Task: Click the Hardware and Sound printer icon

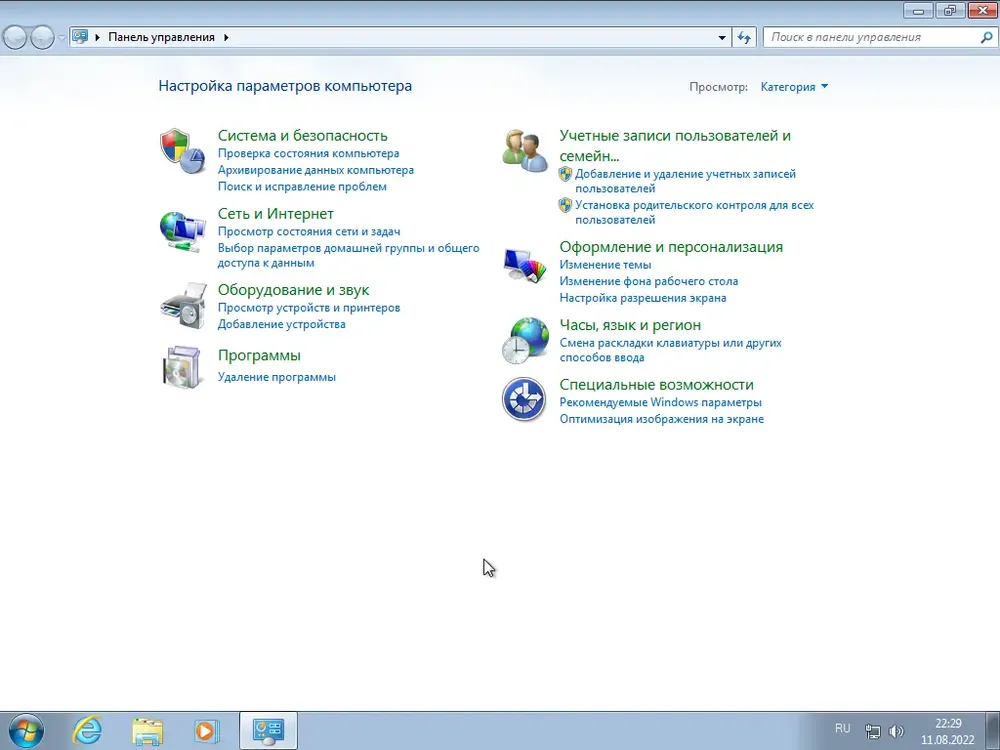Action: pyautogui.click(x=183, y=305)
